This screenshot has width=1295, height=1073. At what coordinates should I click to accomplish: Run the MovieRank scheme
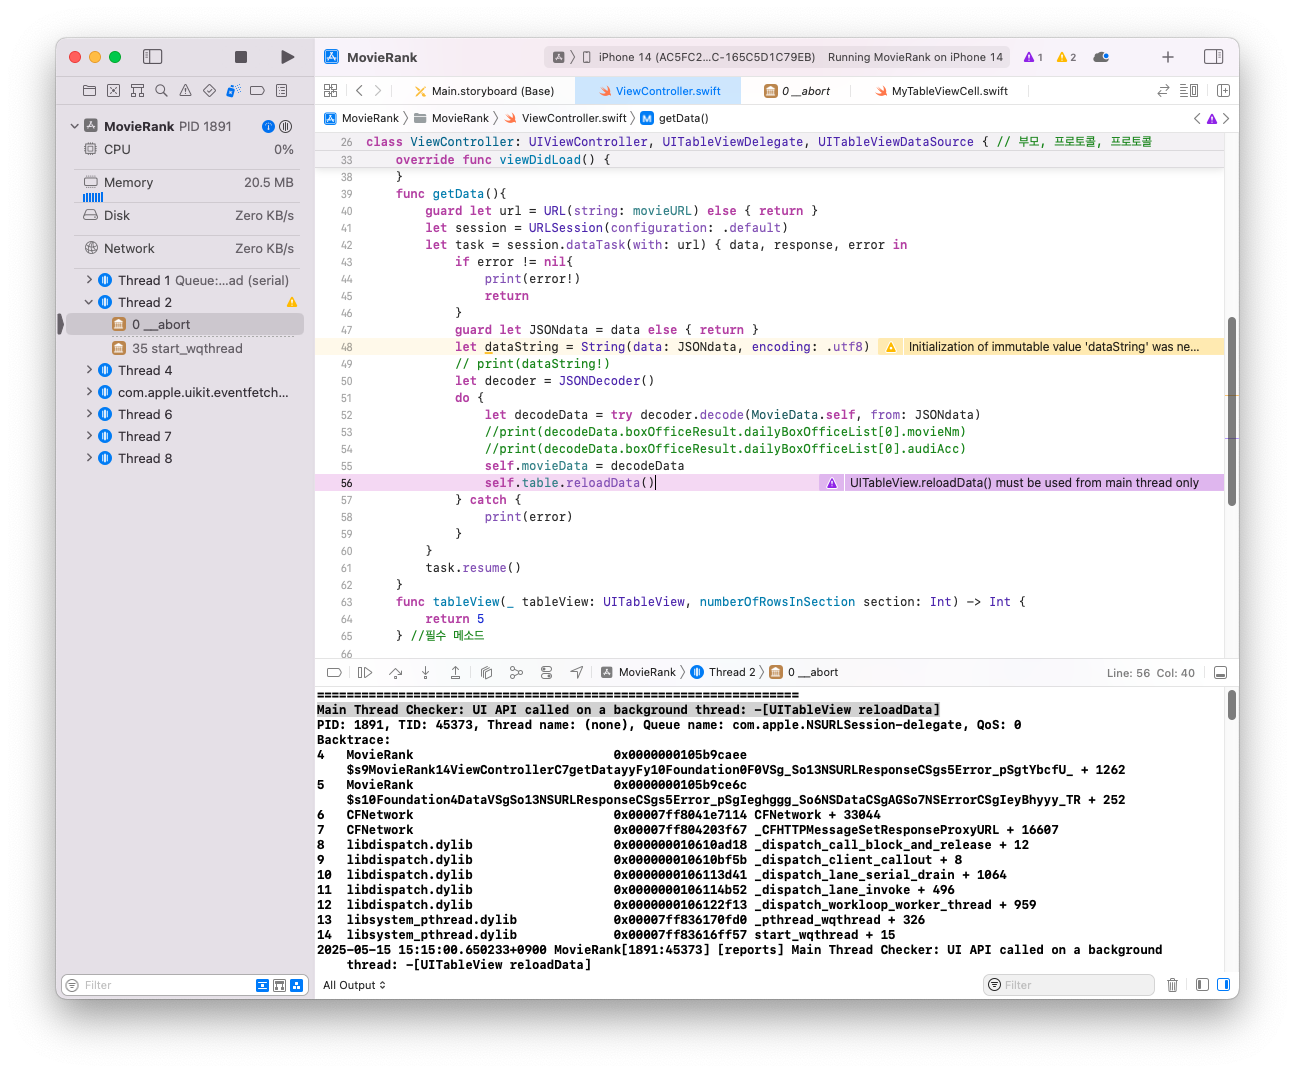pyautogui.click(x=287, y=57)
